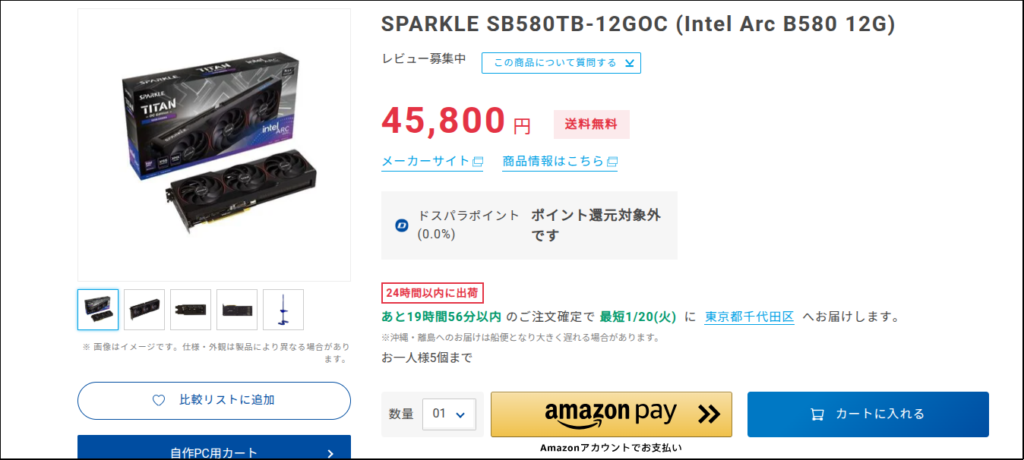1024x460 pixels.
Task: Click the main product image
Action: [x=214, y=145]
